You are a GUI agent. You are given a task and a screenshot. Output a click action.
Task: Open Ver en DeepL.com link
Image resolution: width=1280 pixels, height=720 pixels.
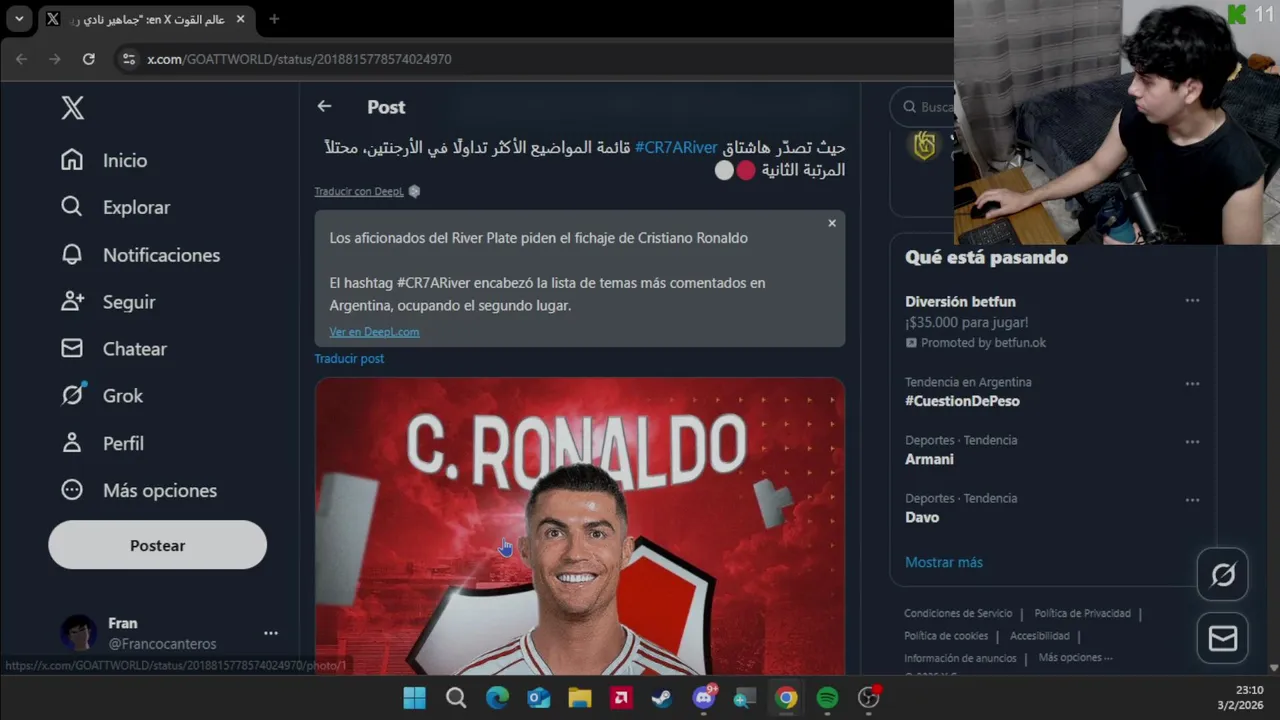click(x=374, y=332)
